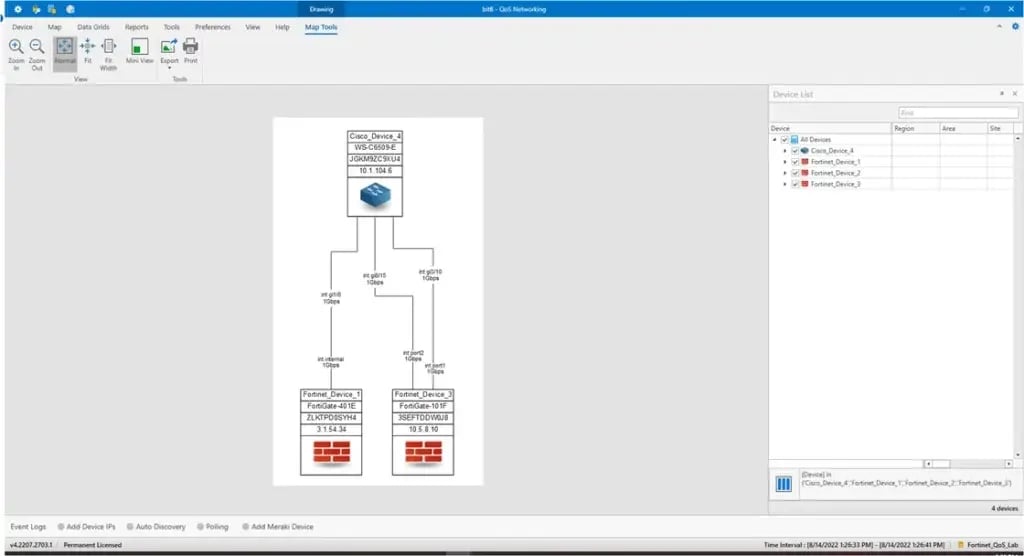Viewport: 1024px width, 556px height.
Task: Close the Device List panel
Action: 1015,94
